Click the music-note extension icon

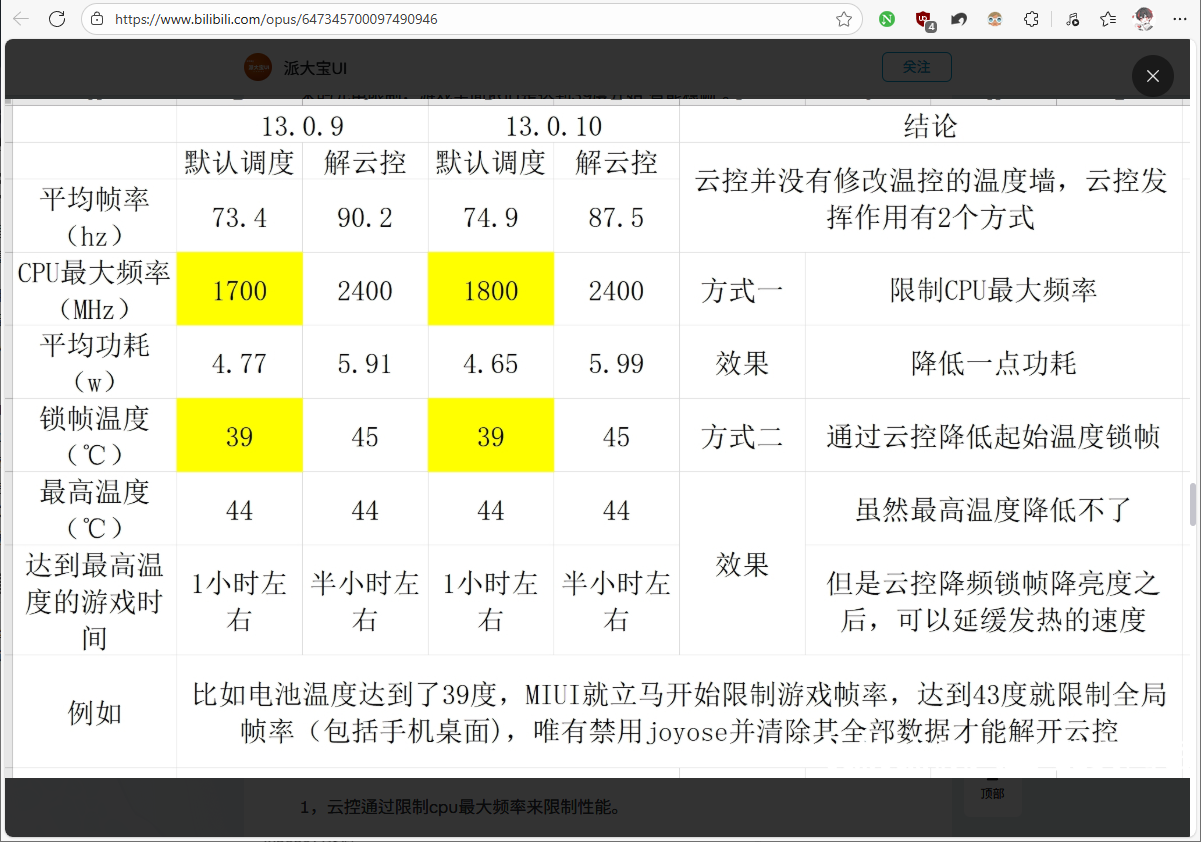[1073, 19]
